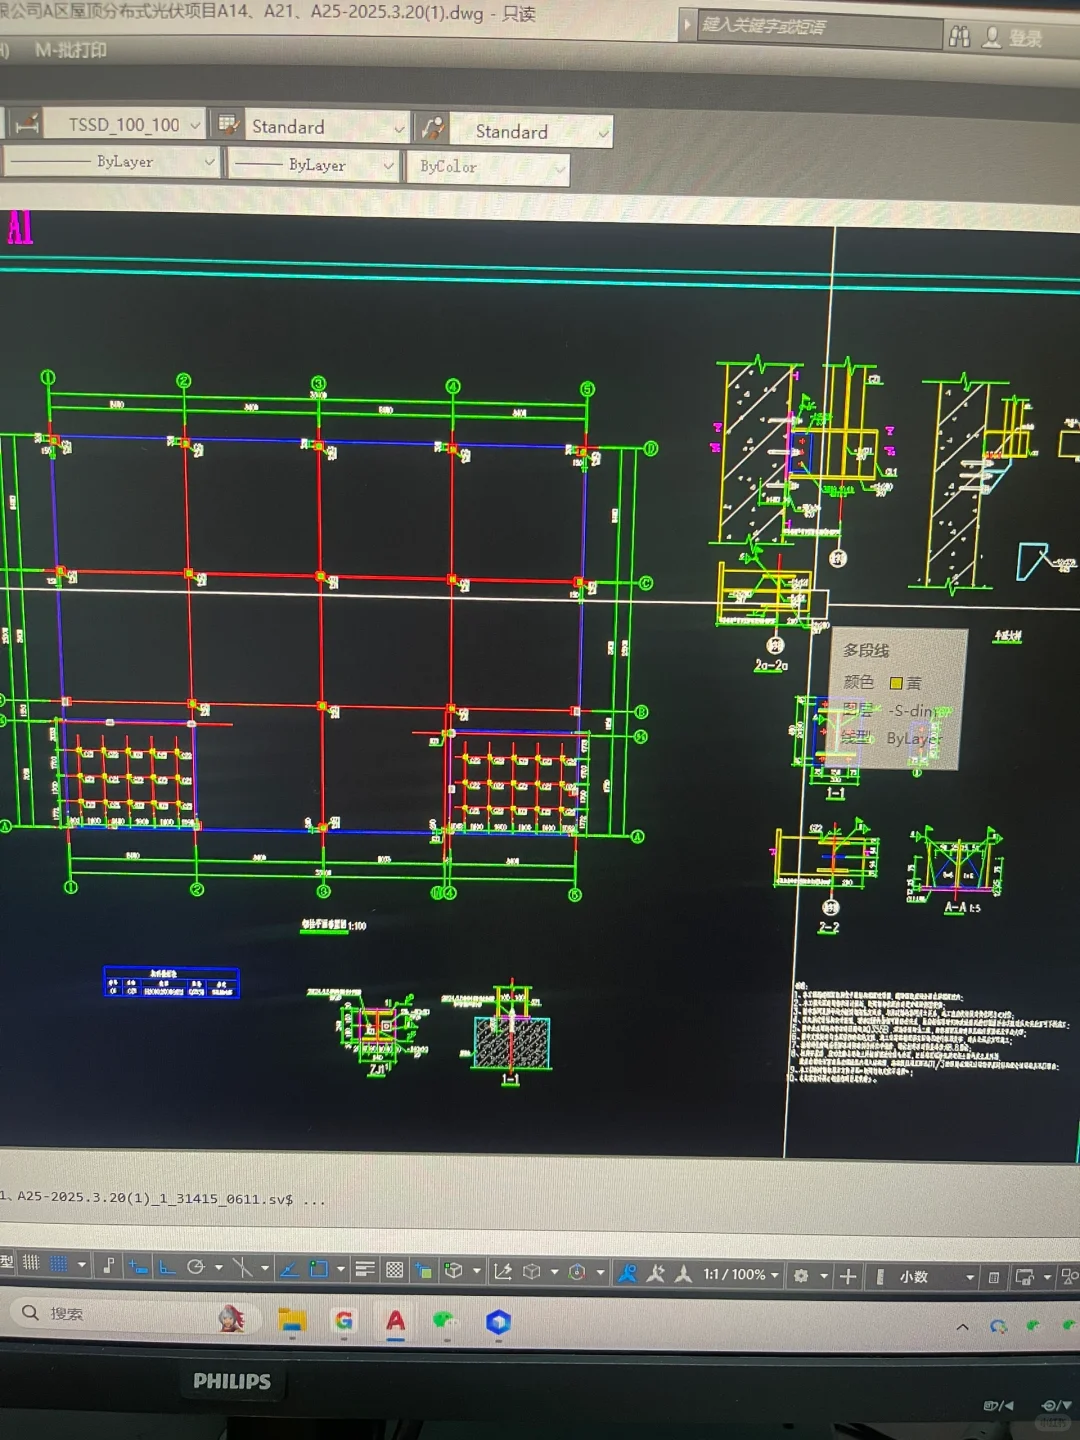The width and height of the screenshot is (1080, 1440).
Task: Toggle annotation visibility icon
Action: click(x=627, y=1273)
